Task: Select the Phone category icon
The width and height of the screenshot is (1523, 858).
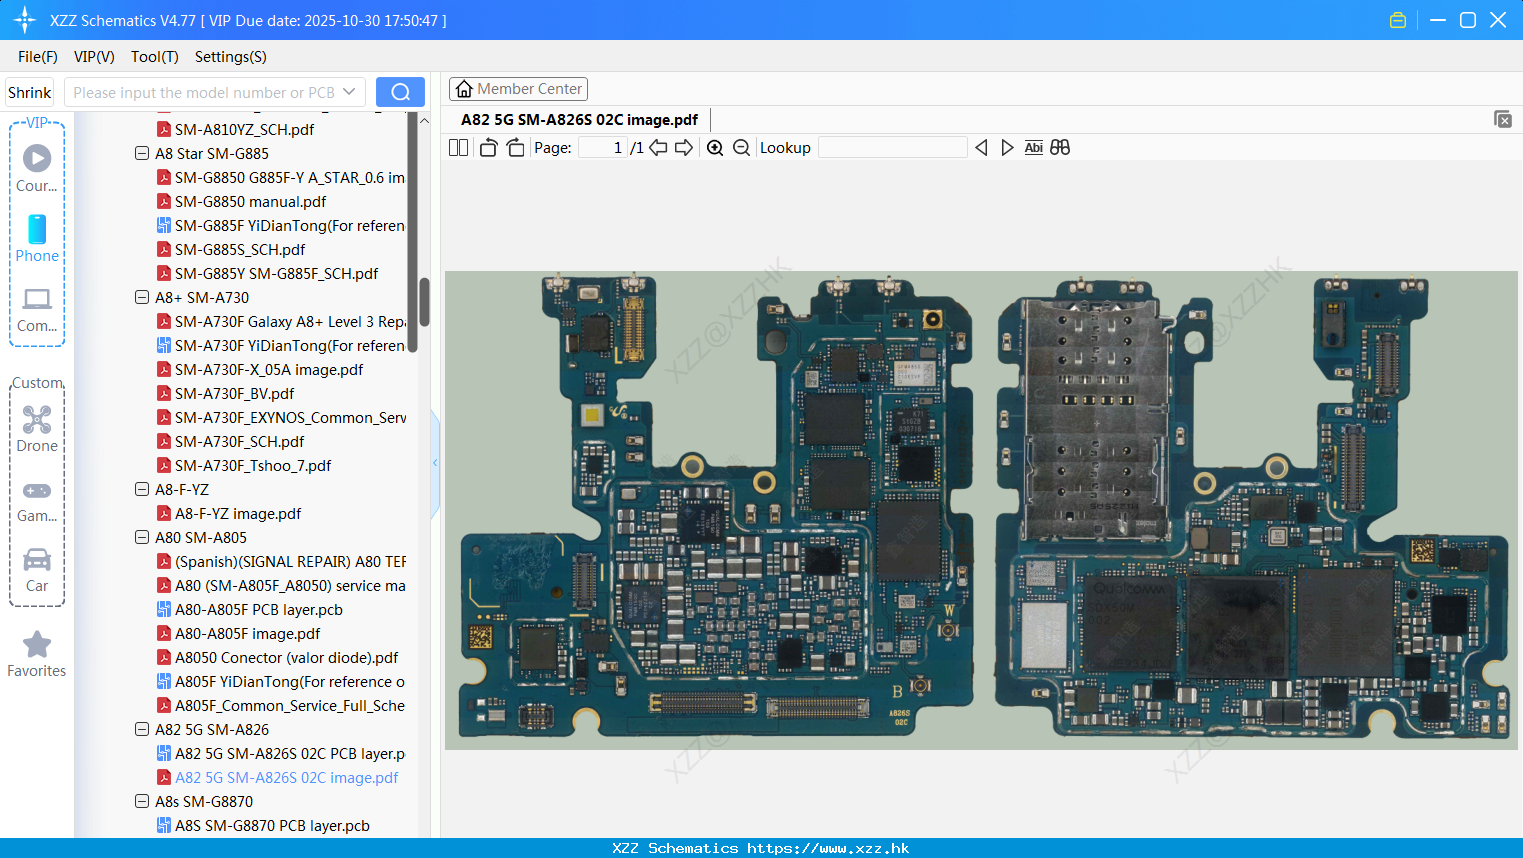Action: click(x=37, y=239)
